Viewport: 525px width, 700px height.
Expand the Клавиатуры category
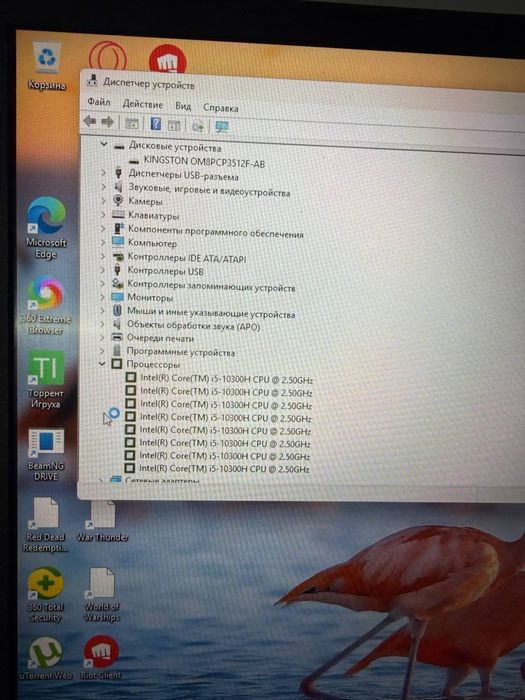point(103,215)
